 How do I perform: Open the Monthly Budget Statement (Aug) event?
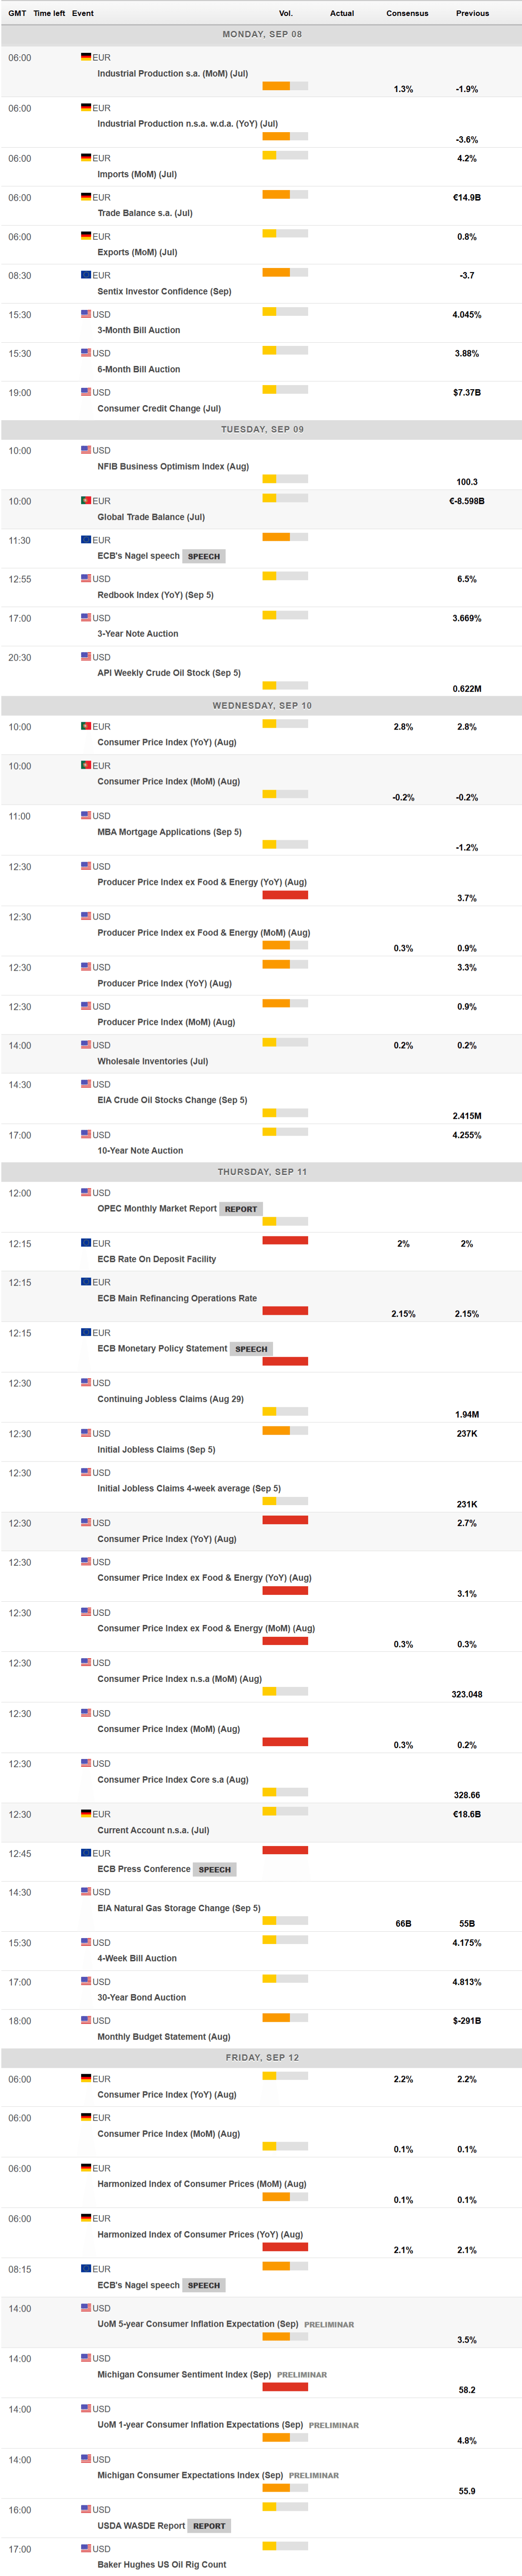(164, 2037)
